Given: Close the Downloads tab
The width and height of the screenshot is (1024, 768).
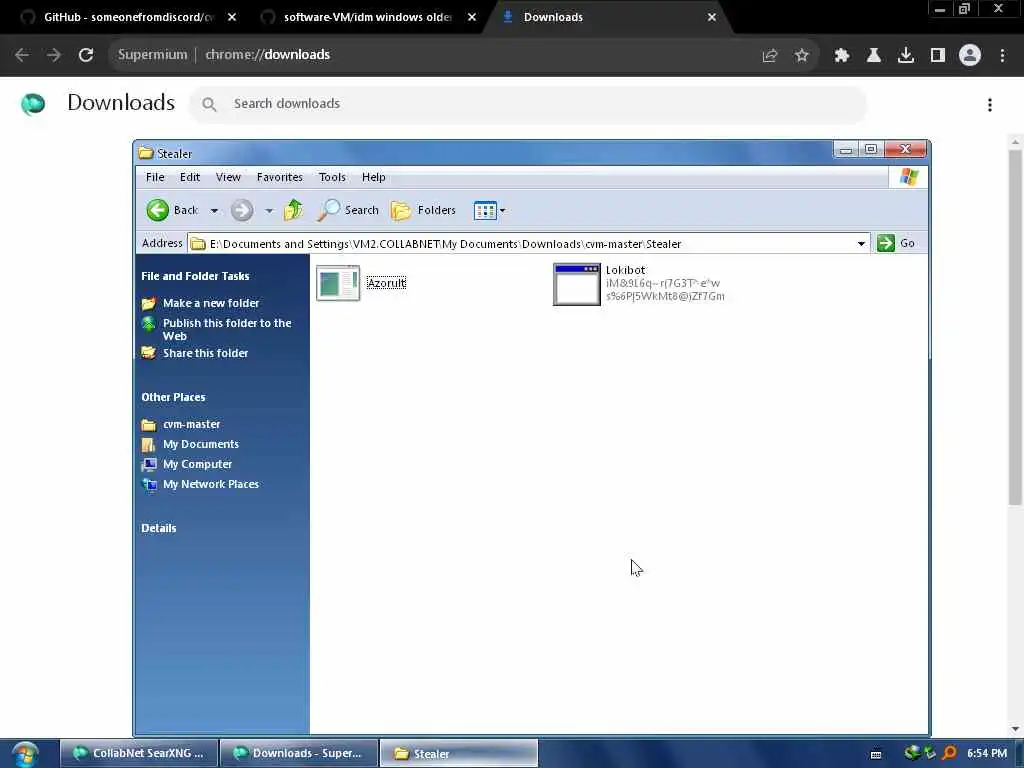Looking at the screenshot, I should coord(712,17).
